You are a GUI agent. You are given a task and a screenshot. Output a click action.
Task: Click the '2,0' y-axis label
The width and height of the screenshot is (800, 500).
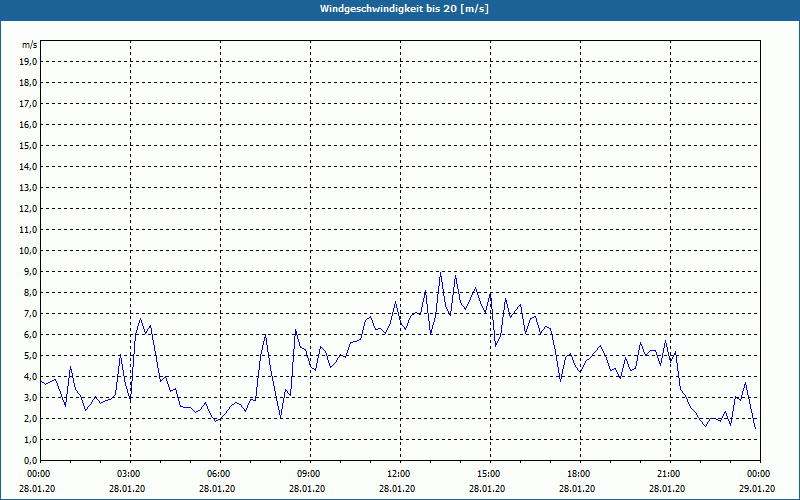[31, 418]
